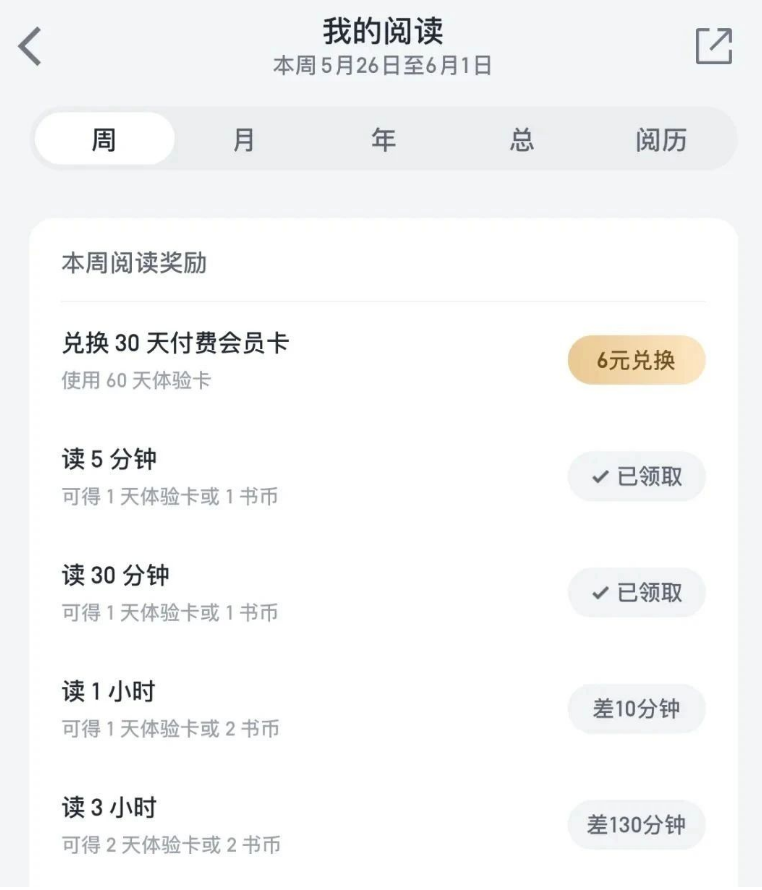Go back using the left arrow

31,46
